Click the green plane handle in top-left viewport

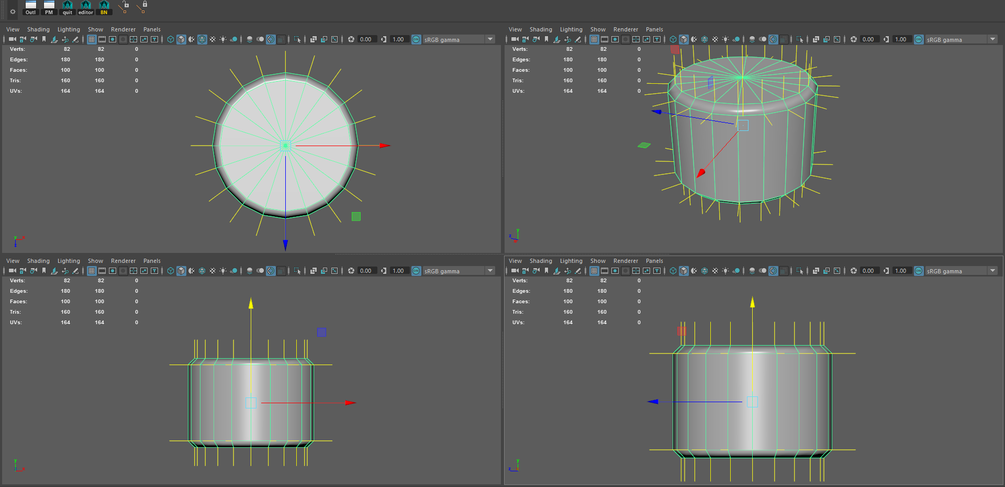(x=356, y=217)
